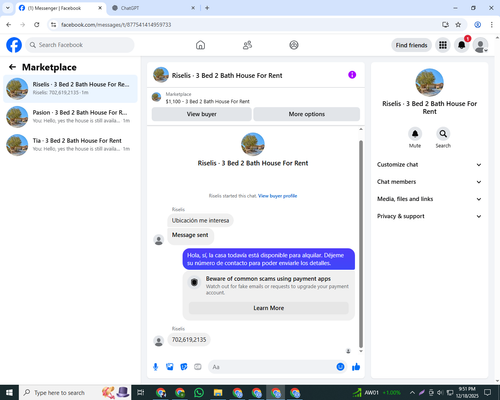Go back with the browser back arrow
The width and height of the screenshot is (500, 400).
click(9, 25)
